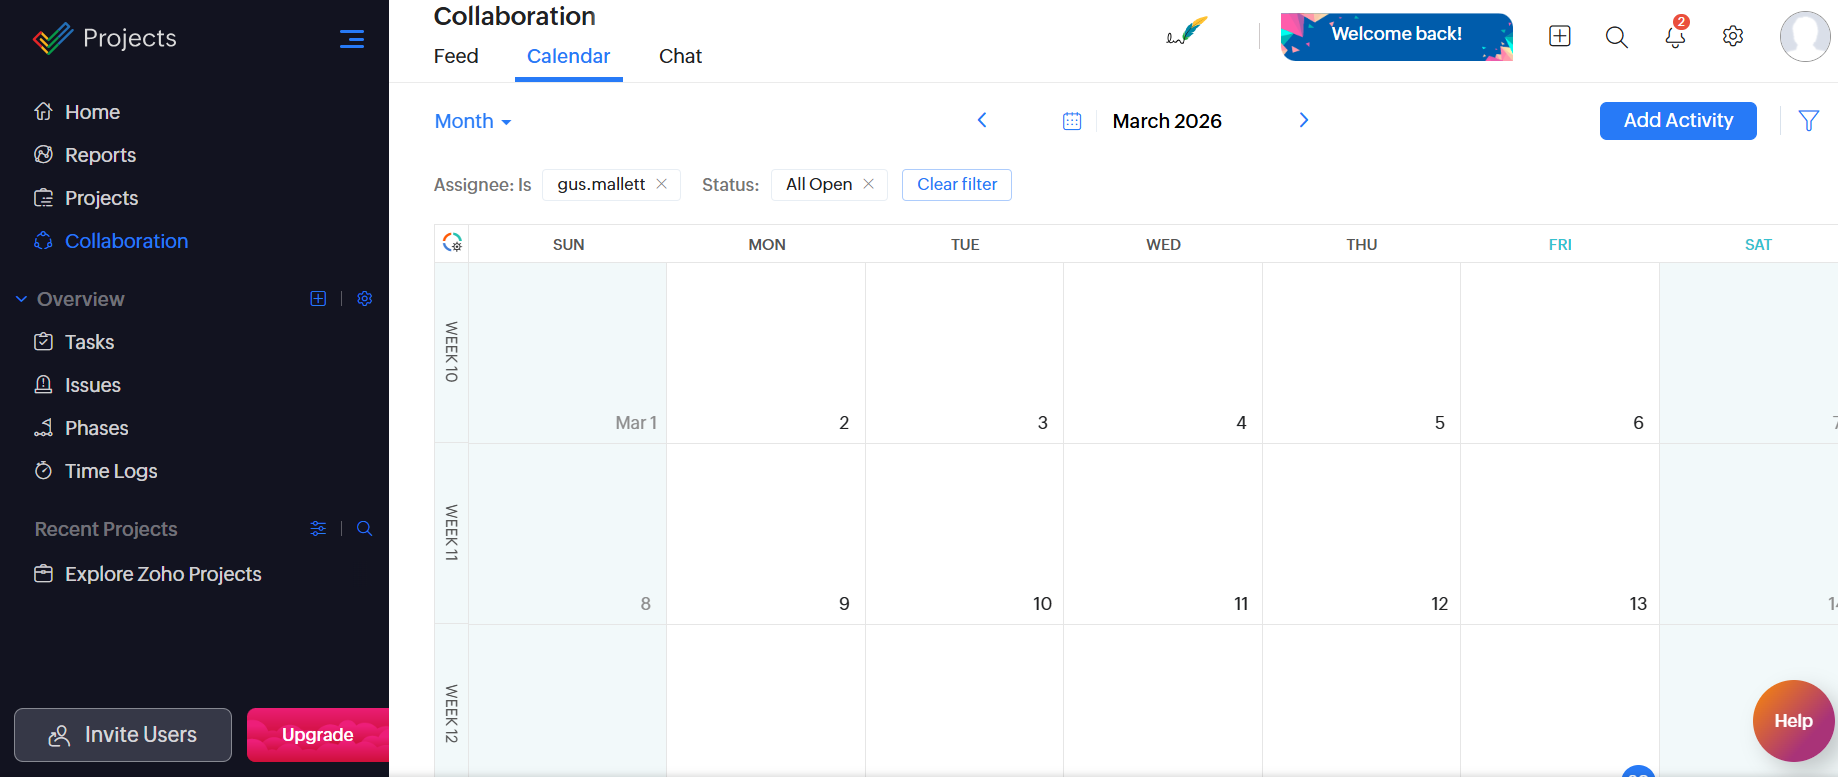This screenshot has height=777, width=1838.
Task: Click the Welcome back! banner
Action: (1397, 37)
